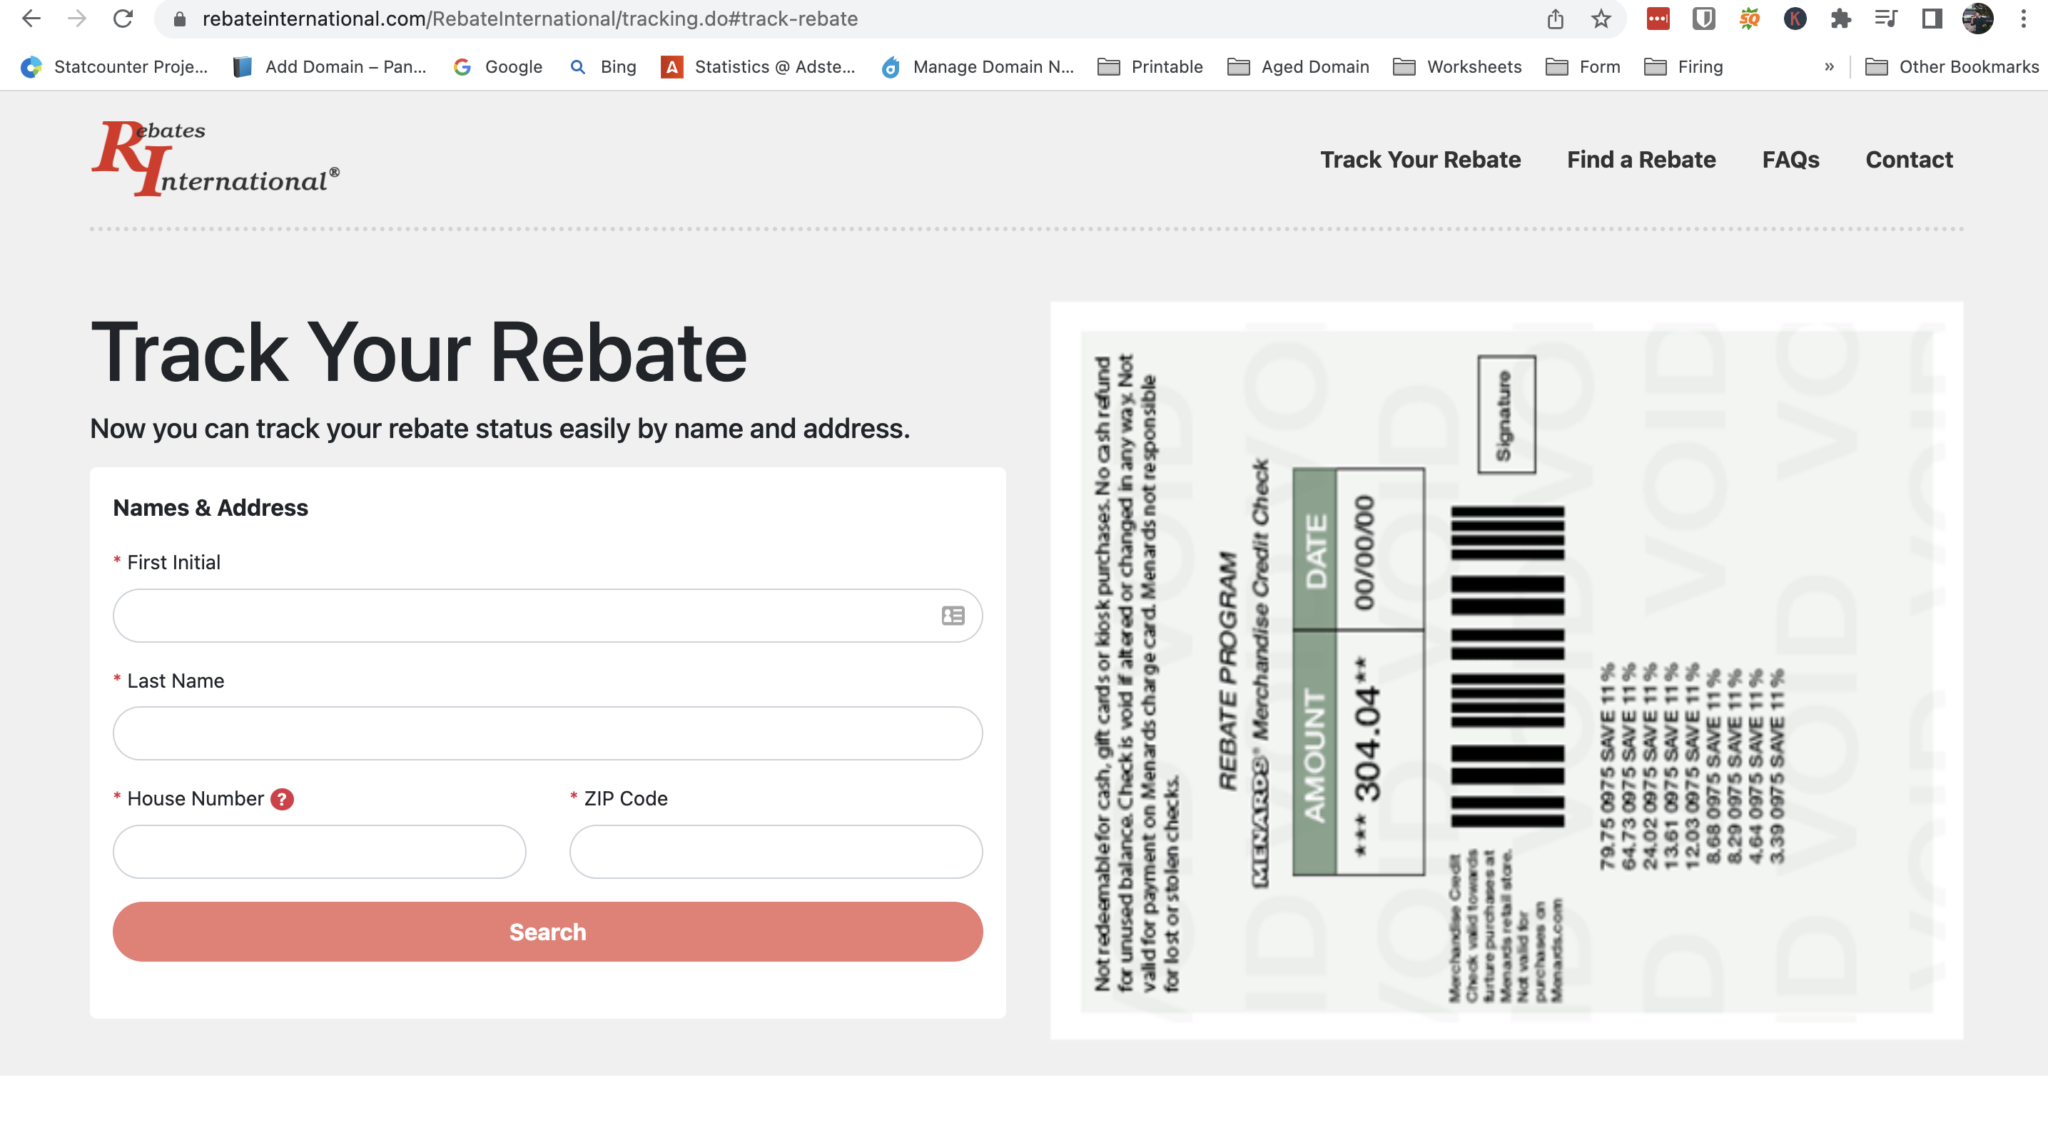Click the browser bookmark star icon
This screenshot has height=1130, width=2048.
click(1601, 19)
